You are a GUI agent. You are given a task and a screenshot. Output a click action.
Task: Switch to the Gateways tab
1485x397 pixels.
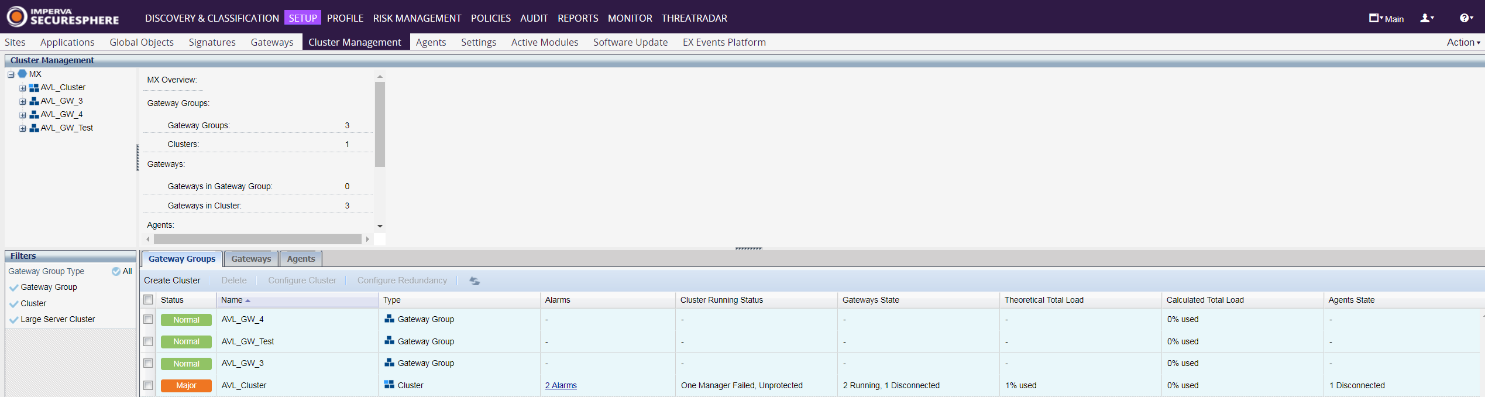point(251,259)
